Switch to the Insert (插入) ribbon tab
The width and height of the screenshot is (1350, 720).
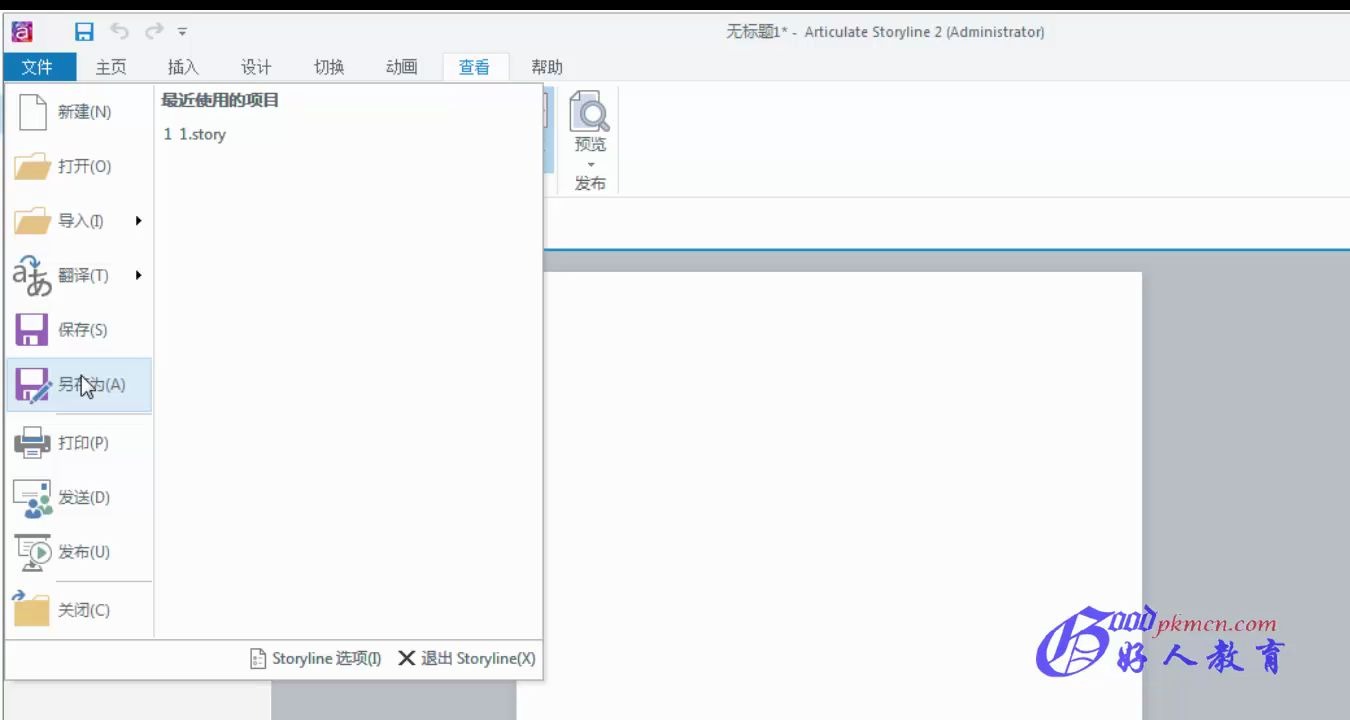pos(182,66)
